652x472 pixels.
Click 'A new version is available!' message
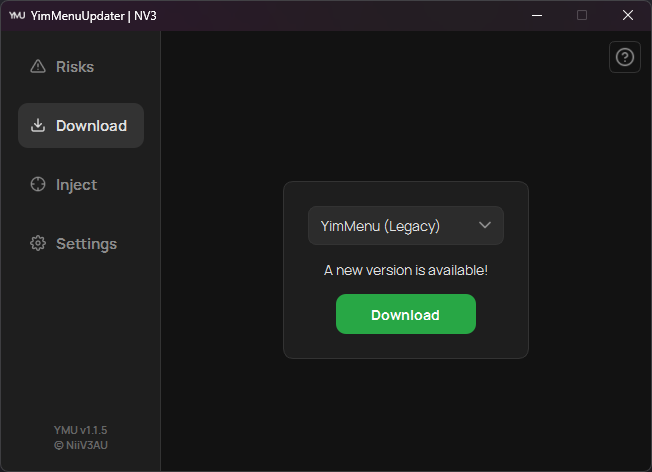tap(406, 270)
